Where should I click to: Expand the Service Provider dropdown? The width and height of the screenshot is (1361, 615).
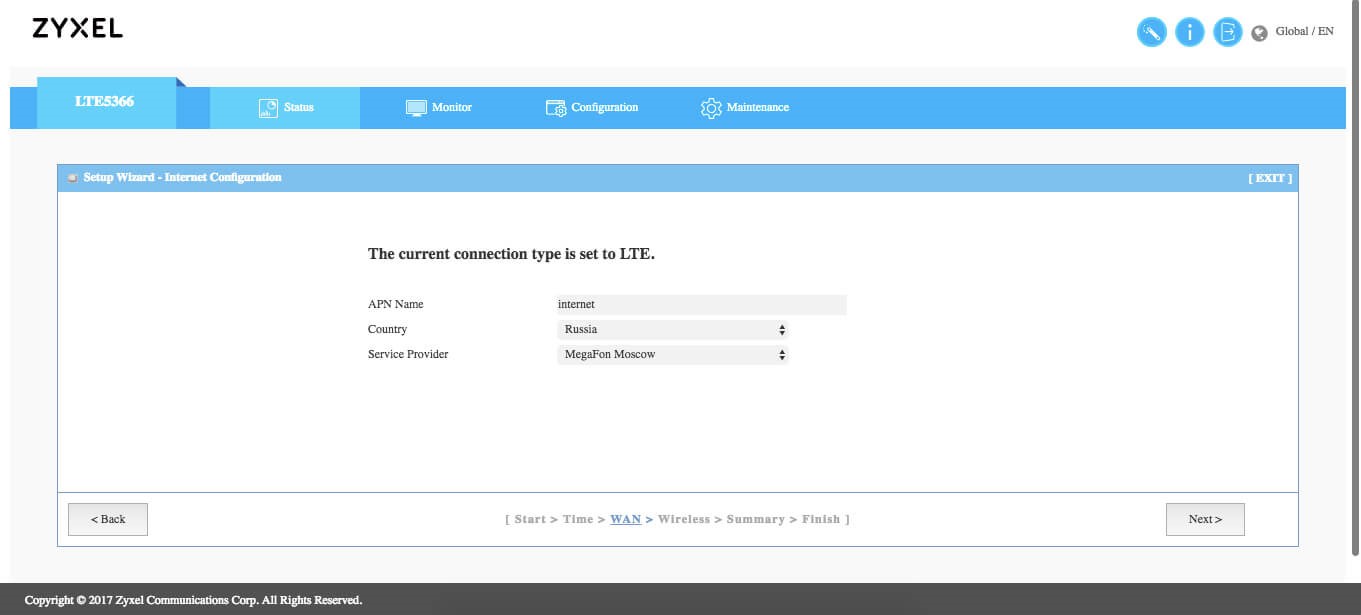672,354
